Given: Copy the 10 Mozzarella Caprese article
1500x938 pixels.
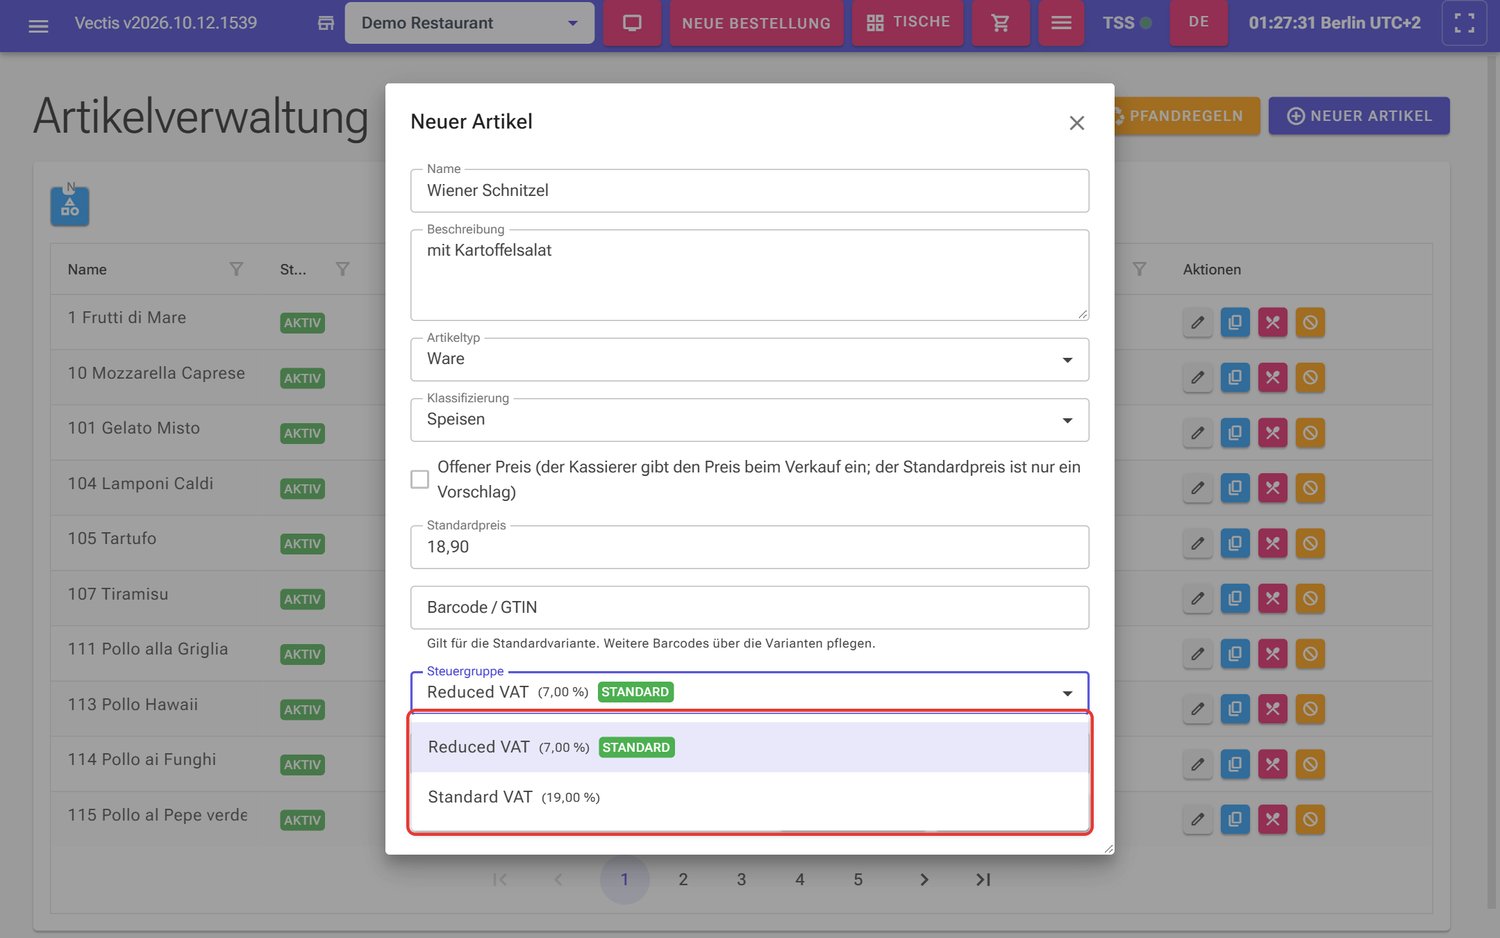Looking at the screenshot, I should click(1235, 378).
